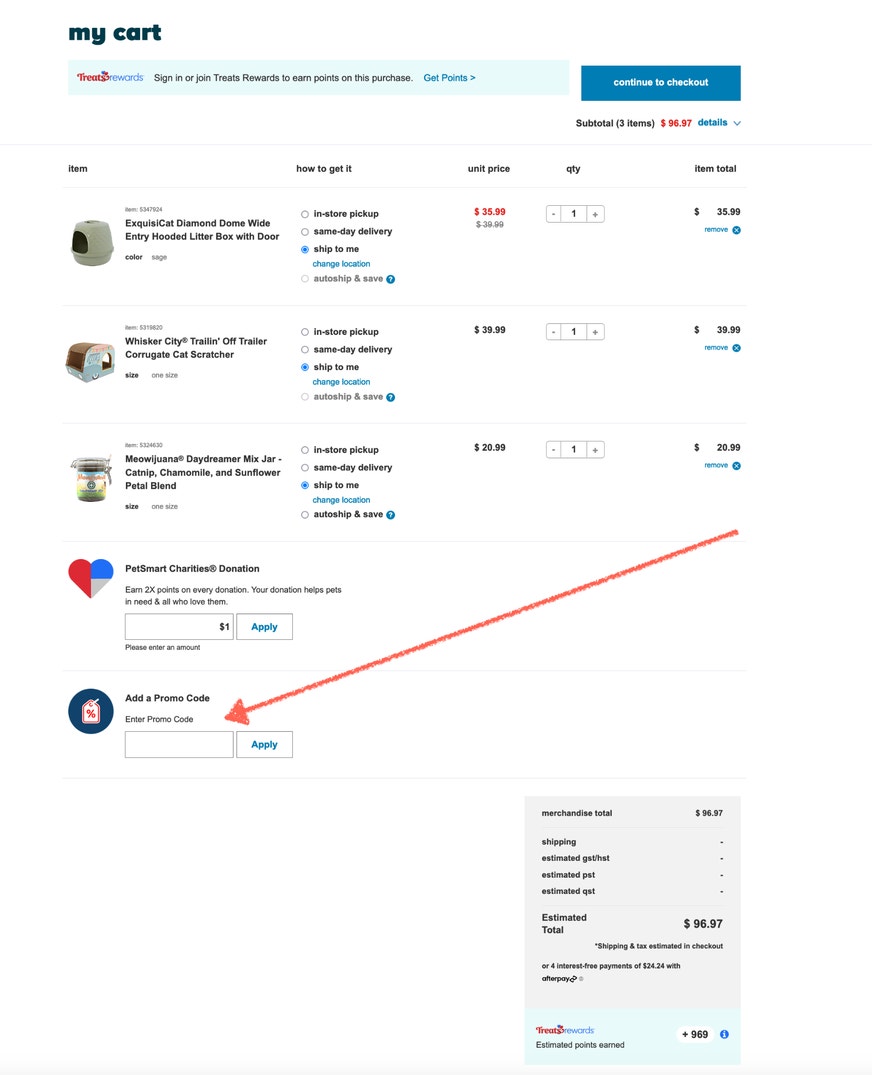Image resolution: width=872 pixels, height=1075 pixels.
Task: Open ExquisiCat Diamond Dome litter box product link
Action: (x=202, y=230)
